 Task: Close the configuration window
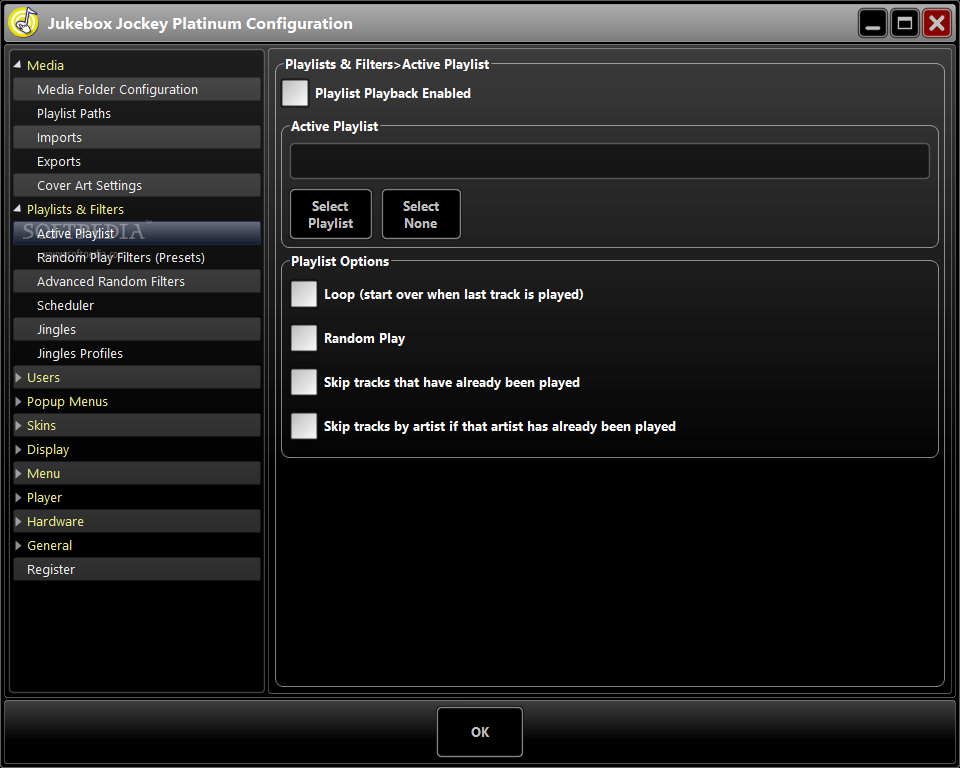[937, 23]
